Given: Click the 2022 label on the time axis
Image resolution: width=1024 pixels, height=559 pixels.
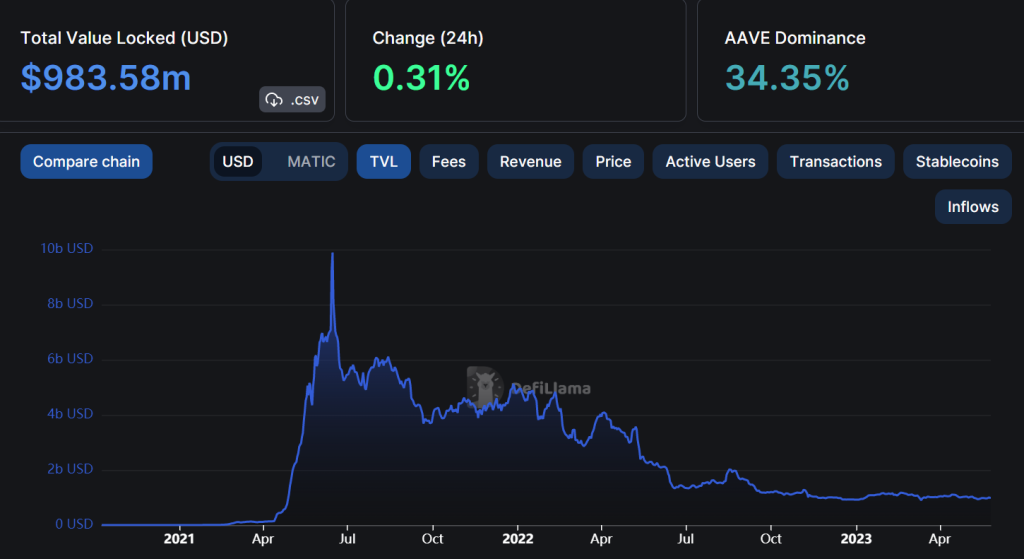Looking at the screenshot, I should point(517,539).
